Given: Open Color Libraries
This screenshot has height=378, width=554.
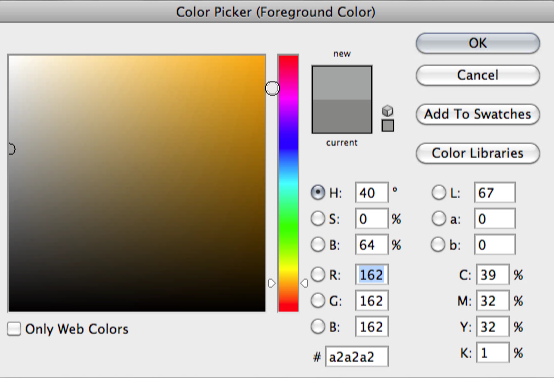Looking at the screenshot, I should coord(478,153).
